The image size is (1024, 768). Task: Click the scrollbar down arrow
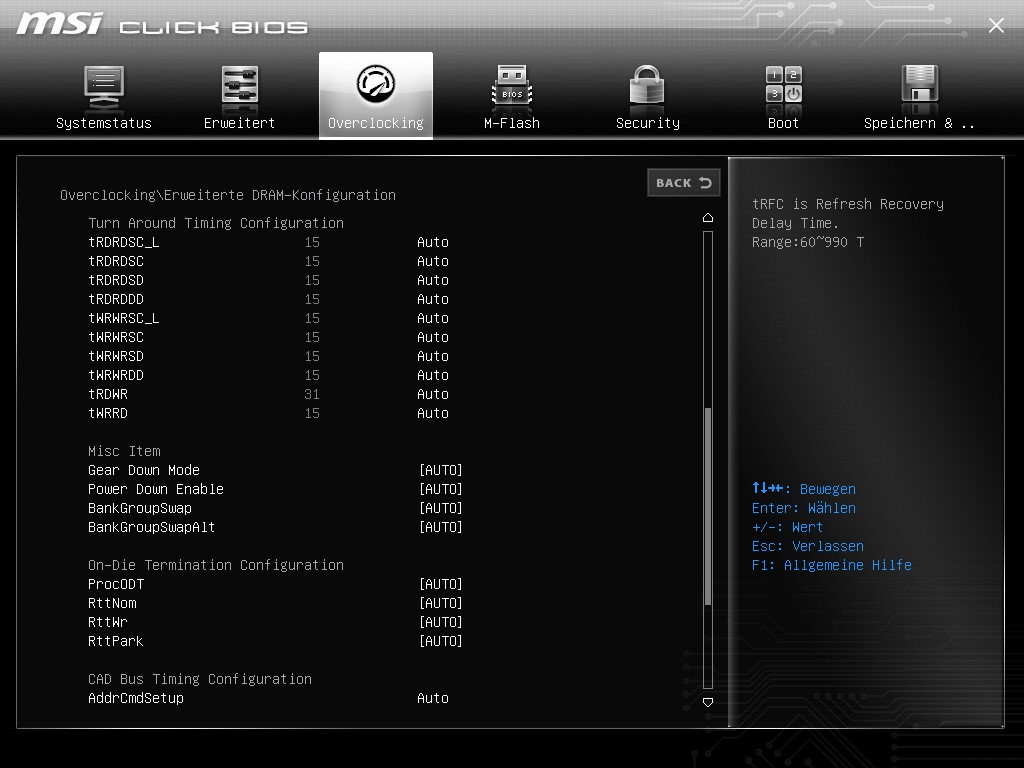point(708,703)
